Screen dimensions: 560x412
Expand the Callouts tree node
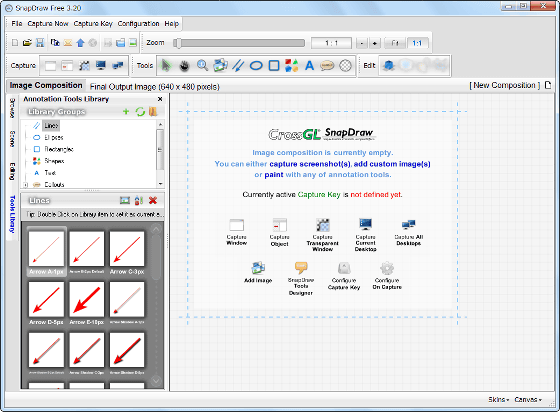(26, 185)
